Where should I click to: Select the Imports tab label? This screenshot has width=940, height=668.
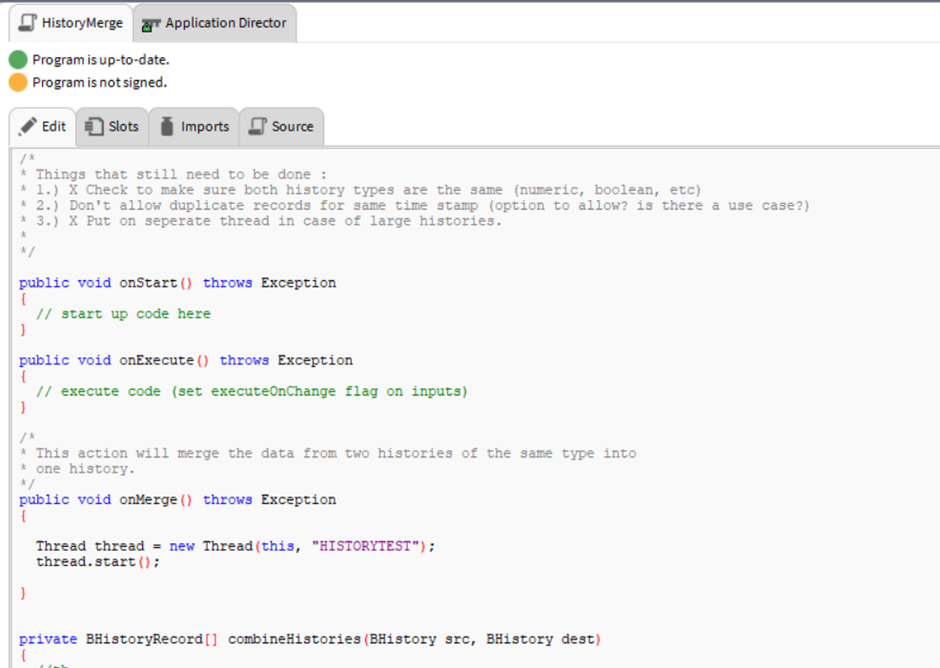point(205,126)
